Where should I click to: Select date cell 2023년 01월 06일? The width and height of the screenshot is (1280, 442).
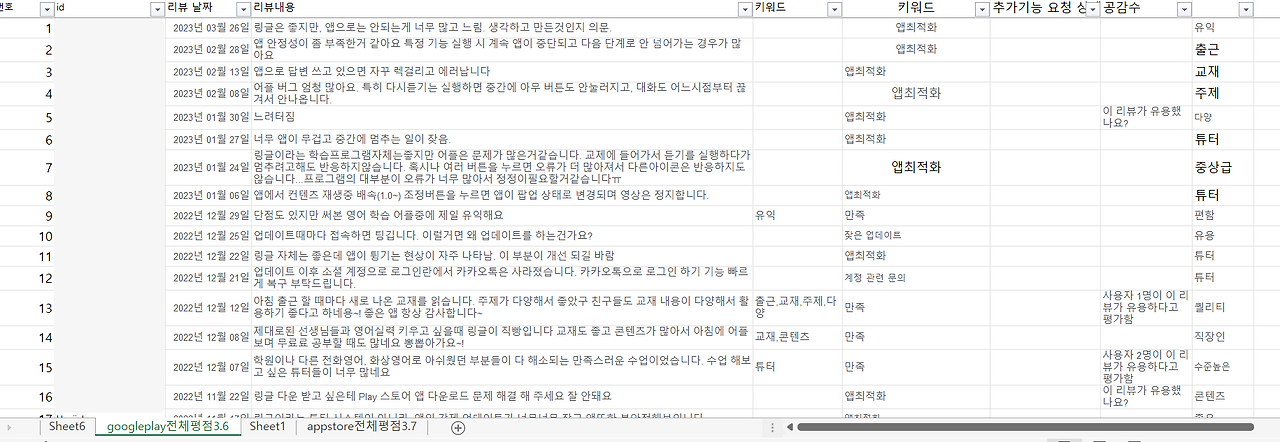pos(209,195)
